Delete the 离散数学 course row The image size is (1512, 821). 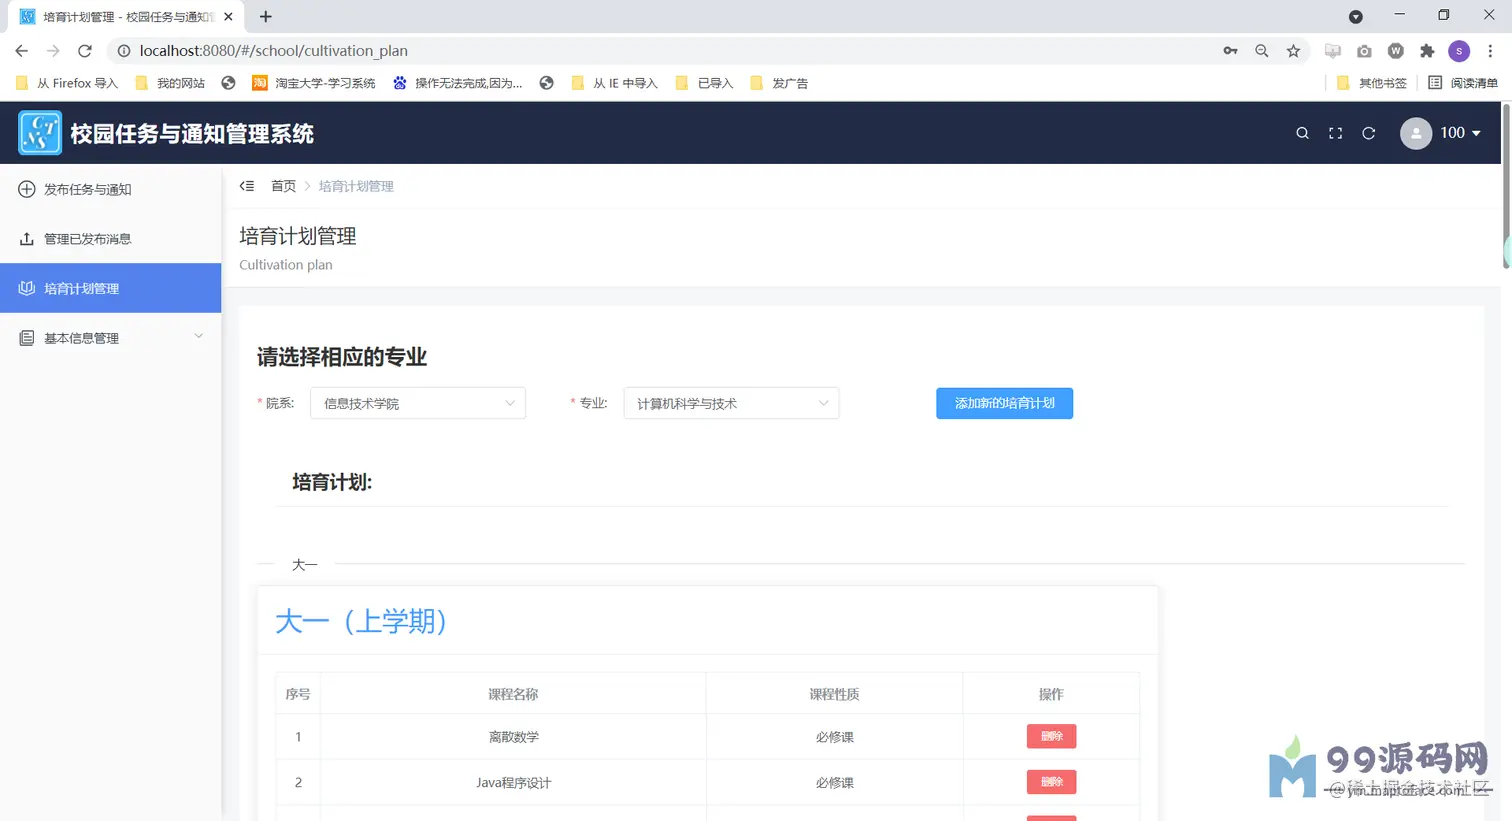[x=1051, y=736]
